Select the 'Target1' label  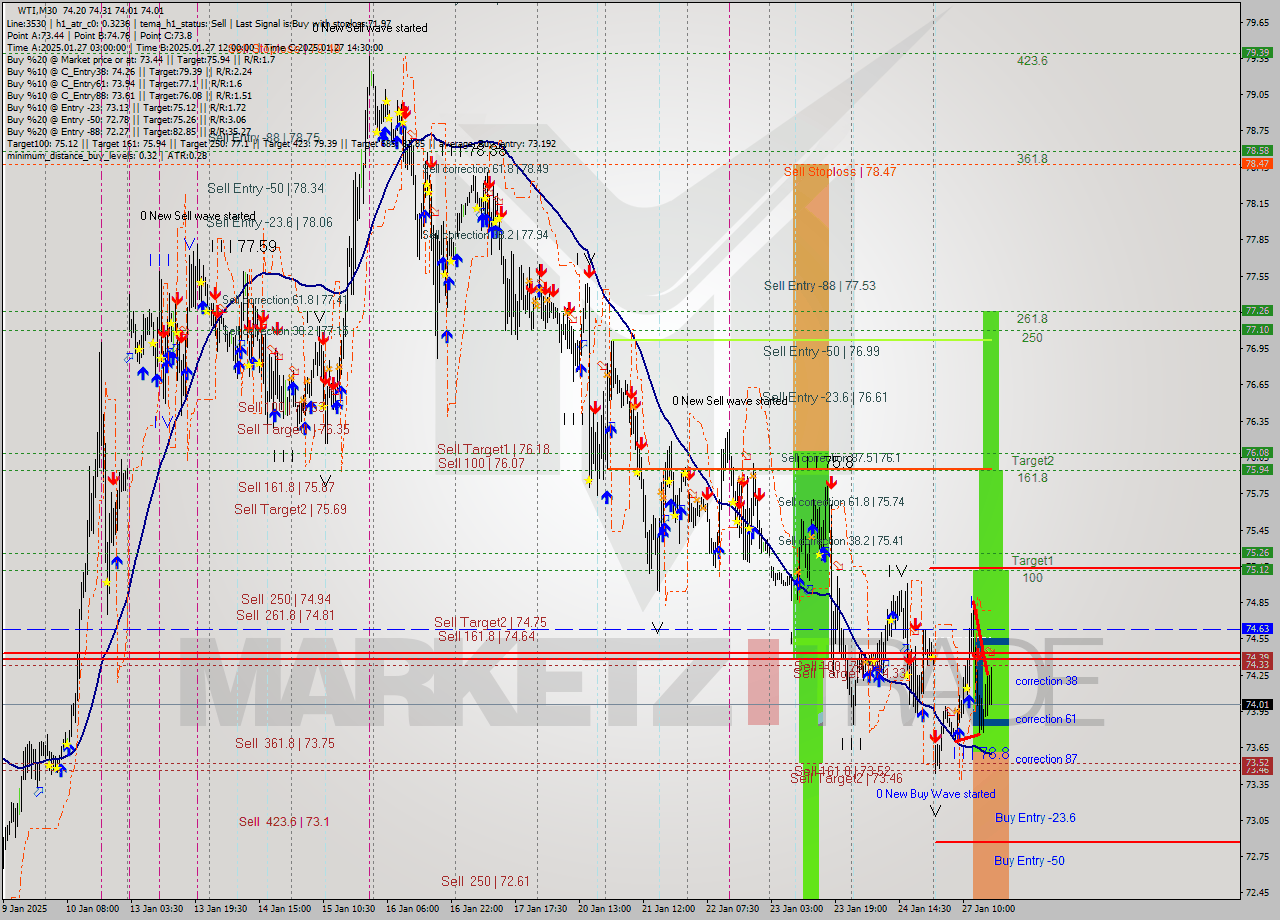1032,561
